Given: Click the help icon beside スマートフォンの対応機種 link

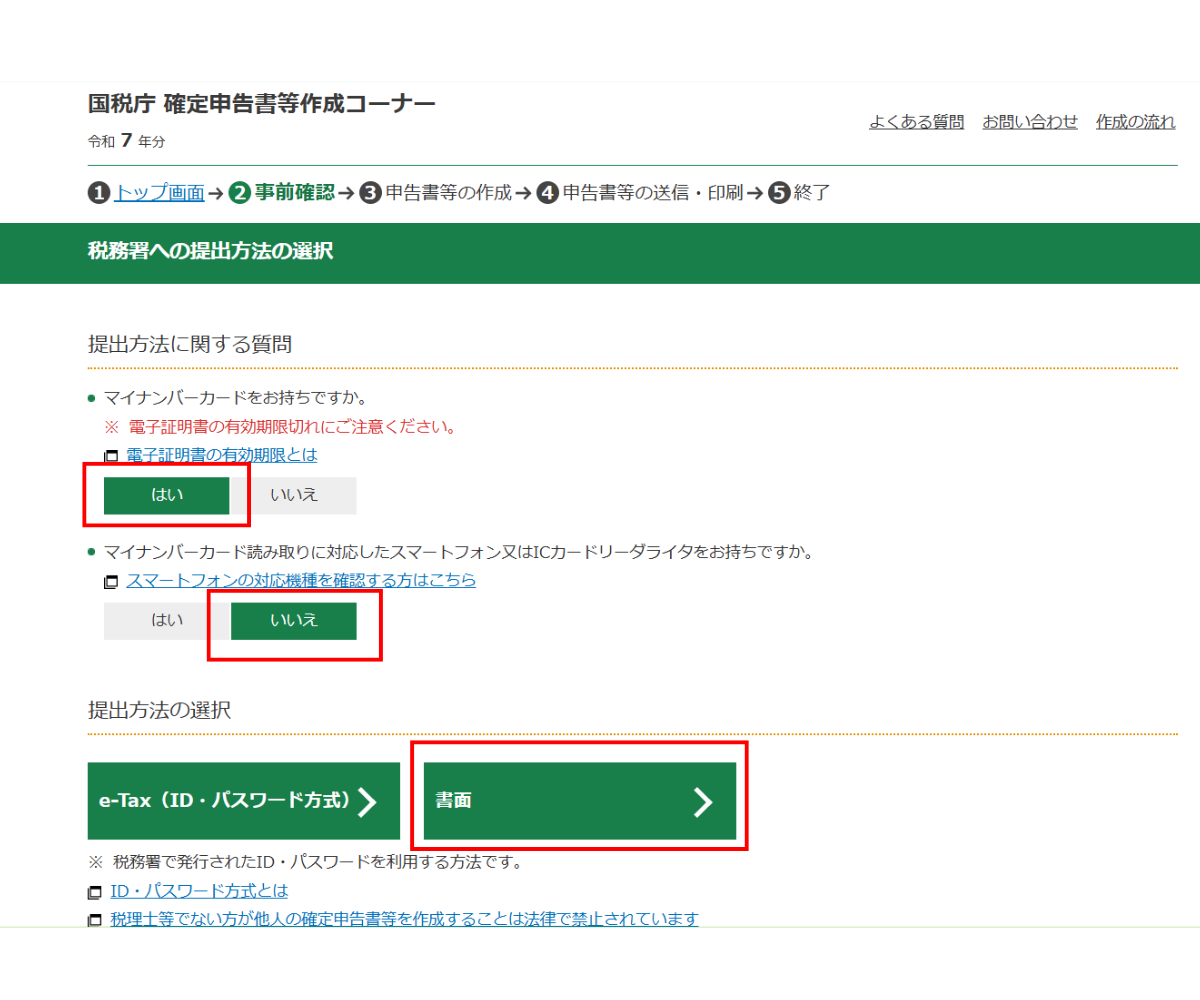Looking at the screenshot, I should tap(113, 580).
